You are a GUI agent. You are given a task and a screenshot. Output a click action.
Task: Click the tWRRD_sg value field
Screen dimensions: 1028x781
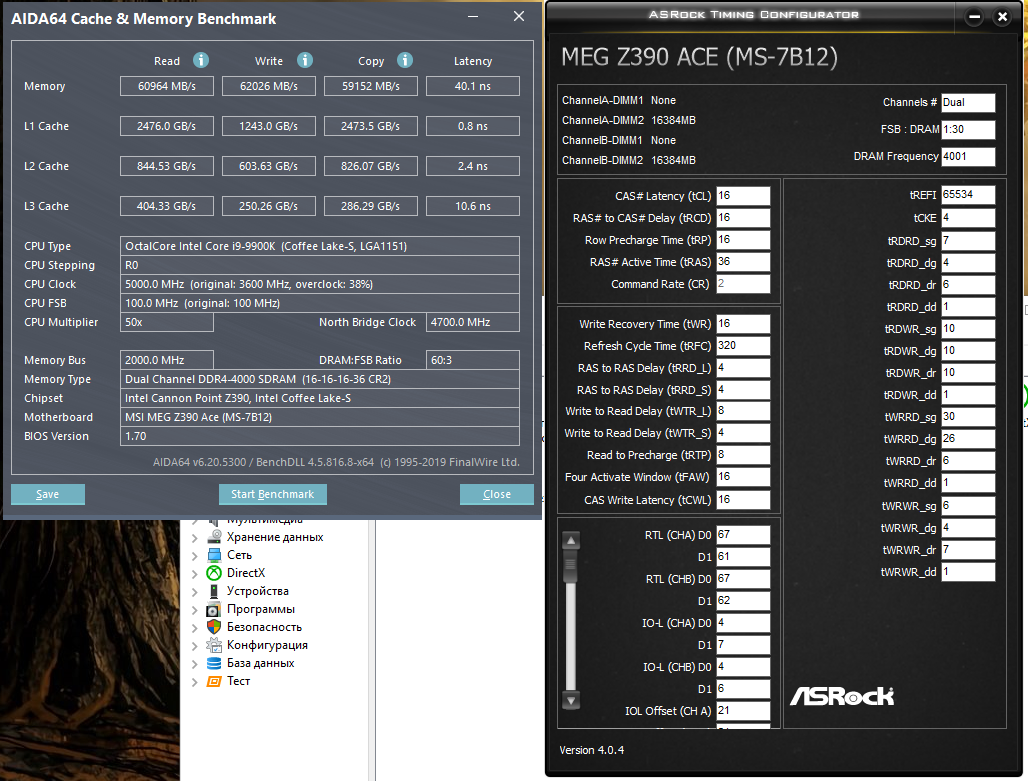click(968, 417)
